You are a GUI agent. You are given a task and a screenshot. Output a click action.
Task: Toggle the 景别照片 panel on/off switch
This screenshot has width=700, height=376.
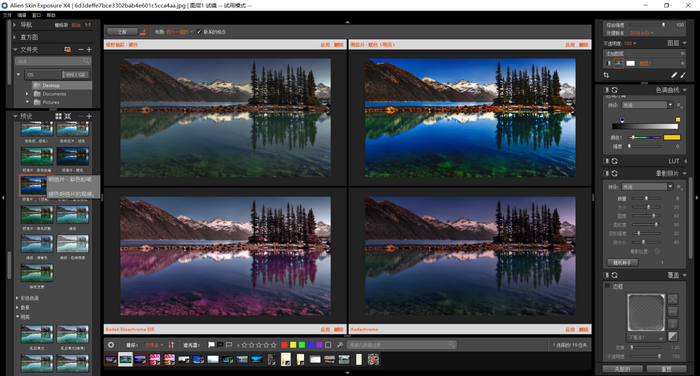[606, 173]
